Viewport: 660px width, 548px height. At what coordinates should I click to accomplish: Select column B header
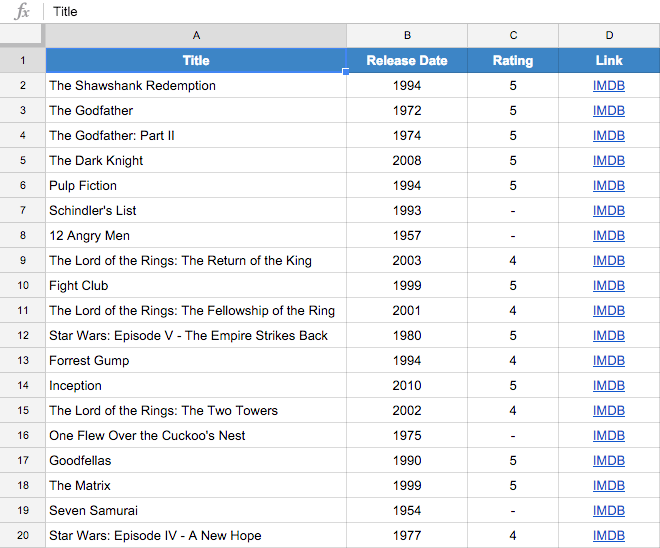407,36
